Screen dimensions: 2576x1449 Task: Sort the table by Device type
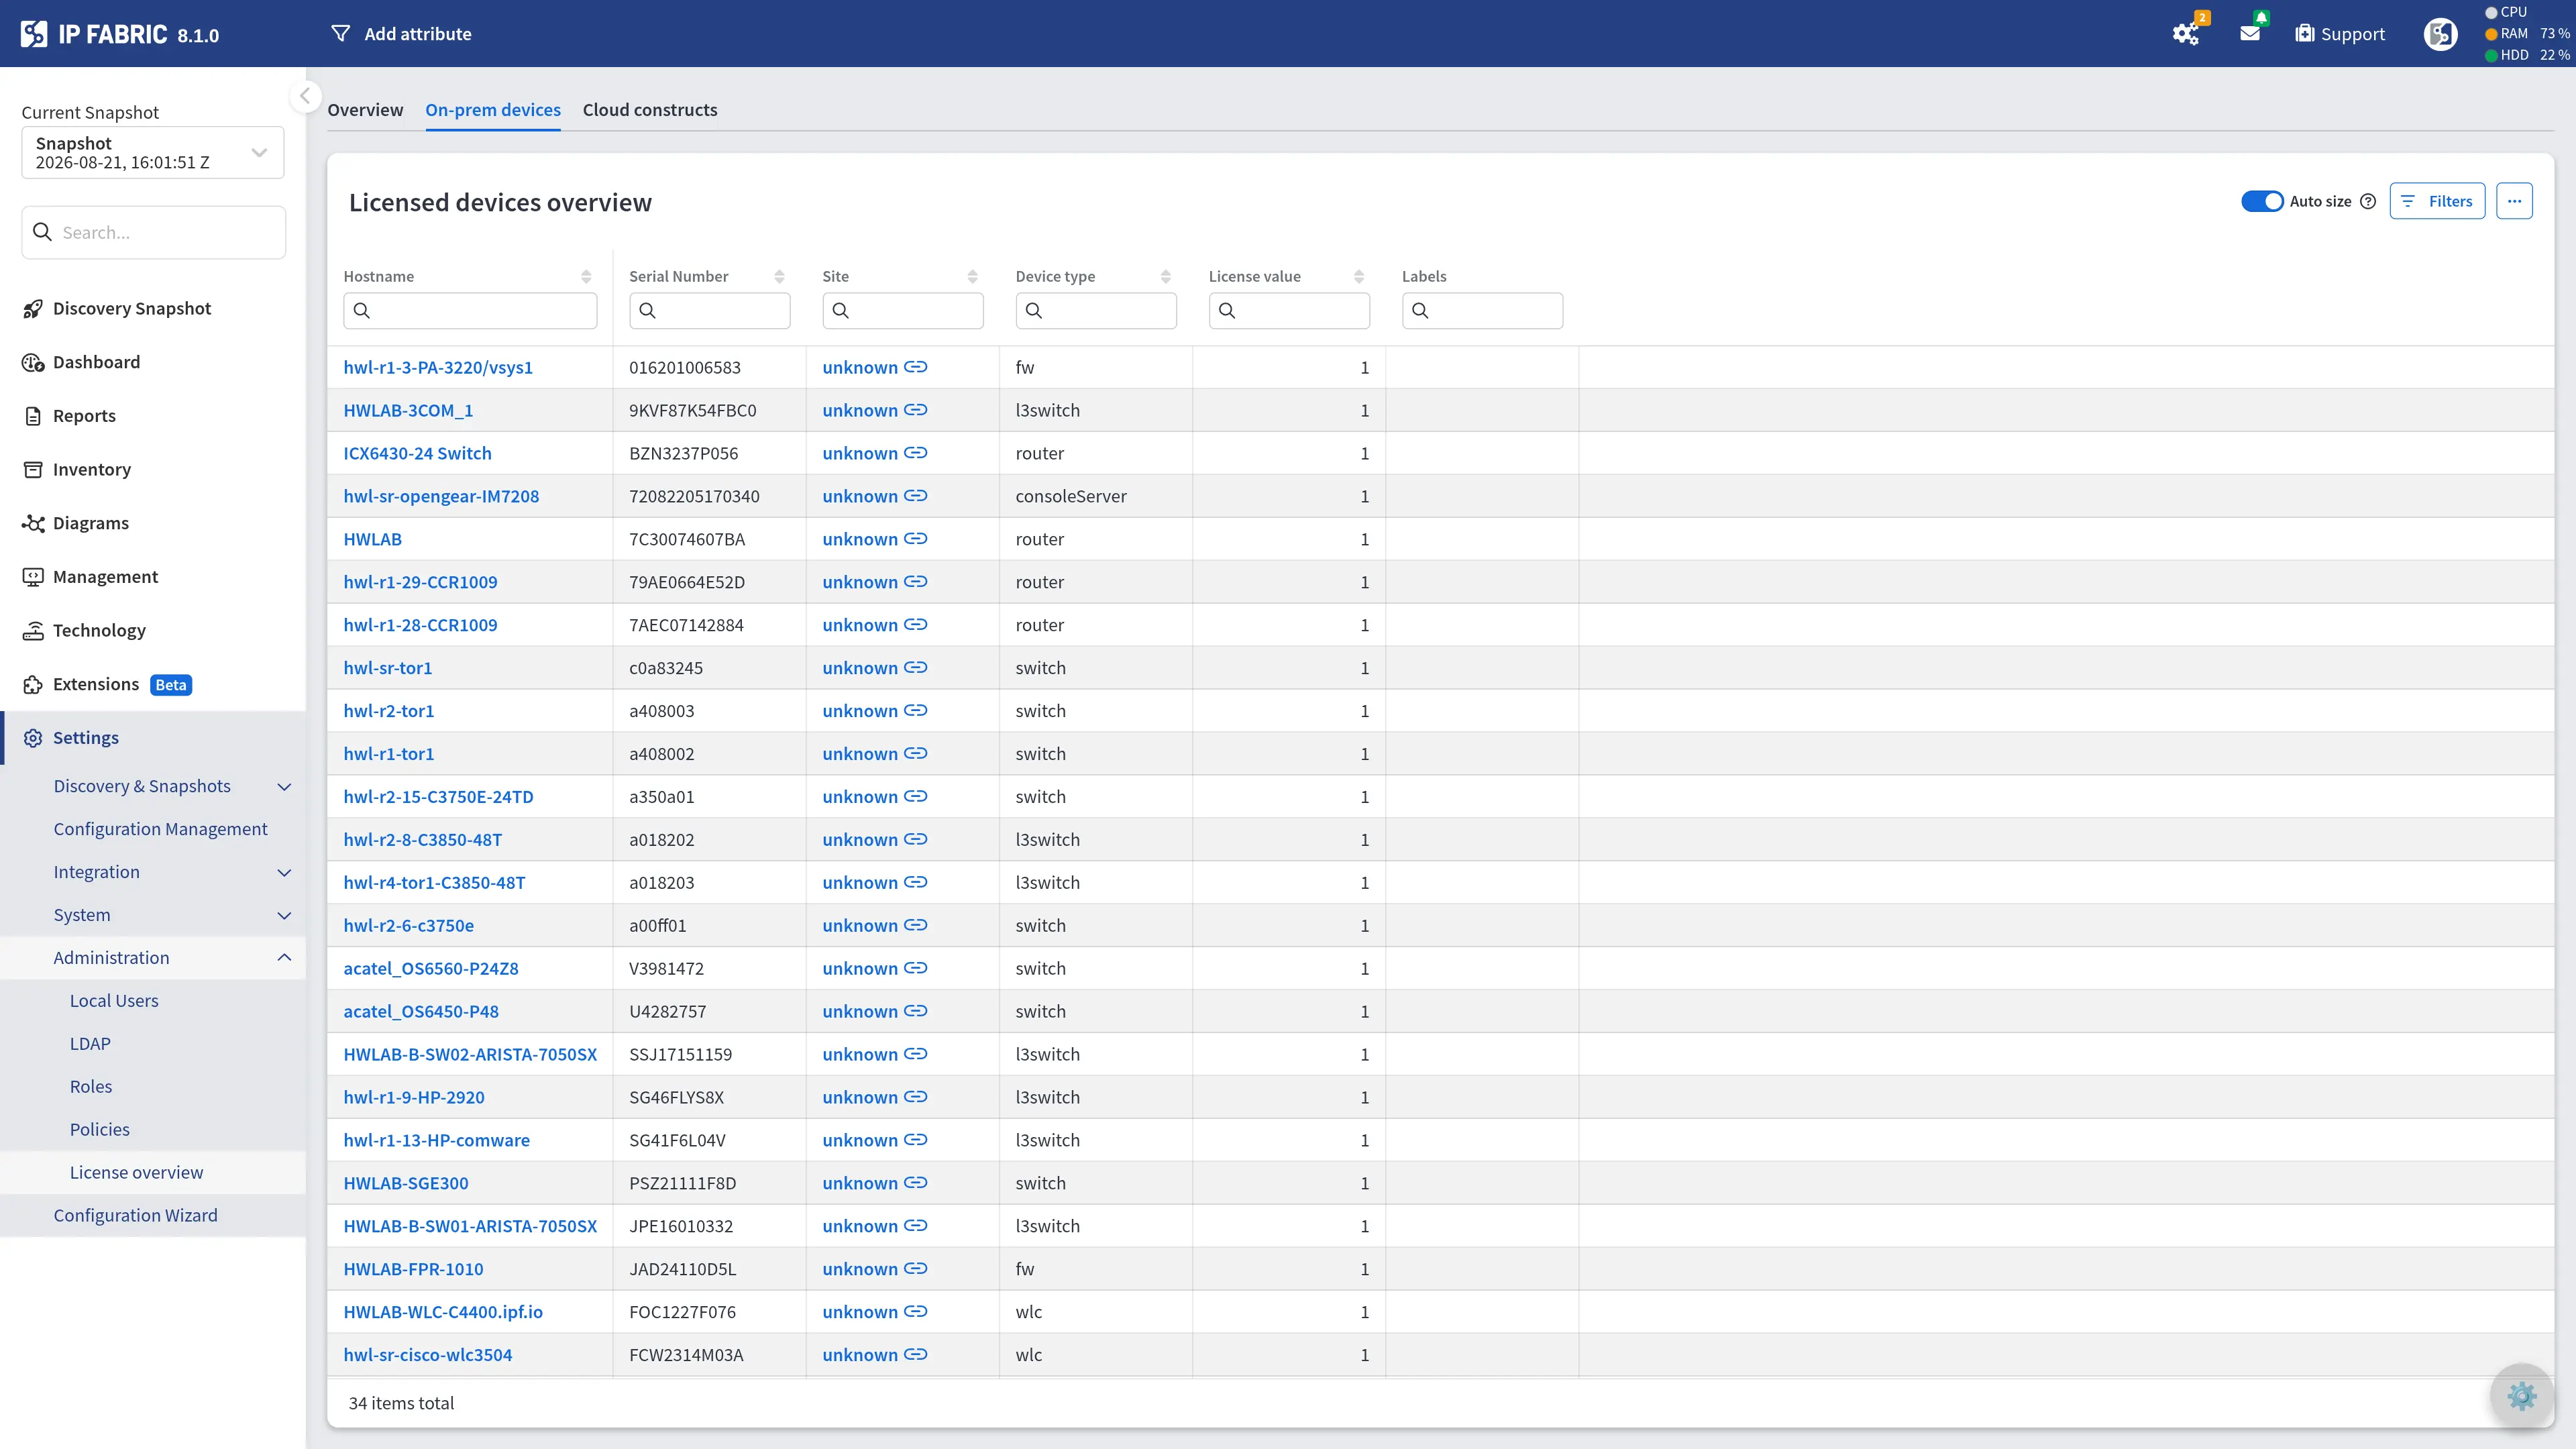pos(1165,277)
